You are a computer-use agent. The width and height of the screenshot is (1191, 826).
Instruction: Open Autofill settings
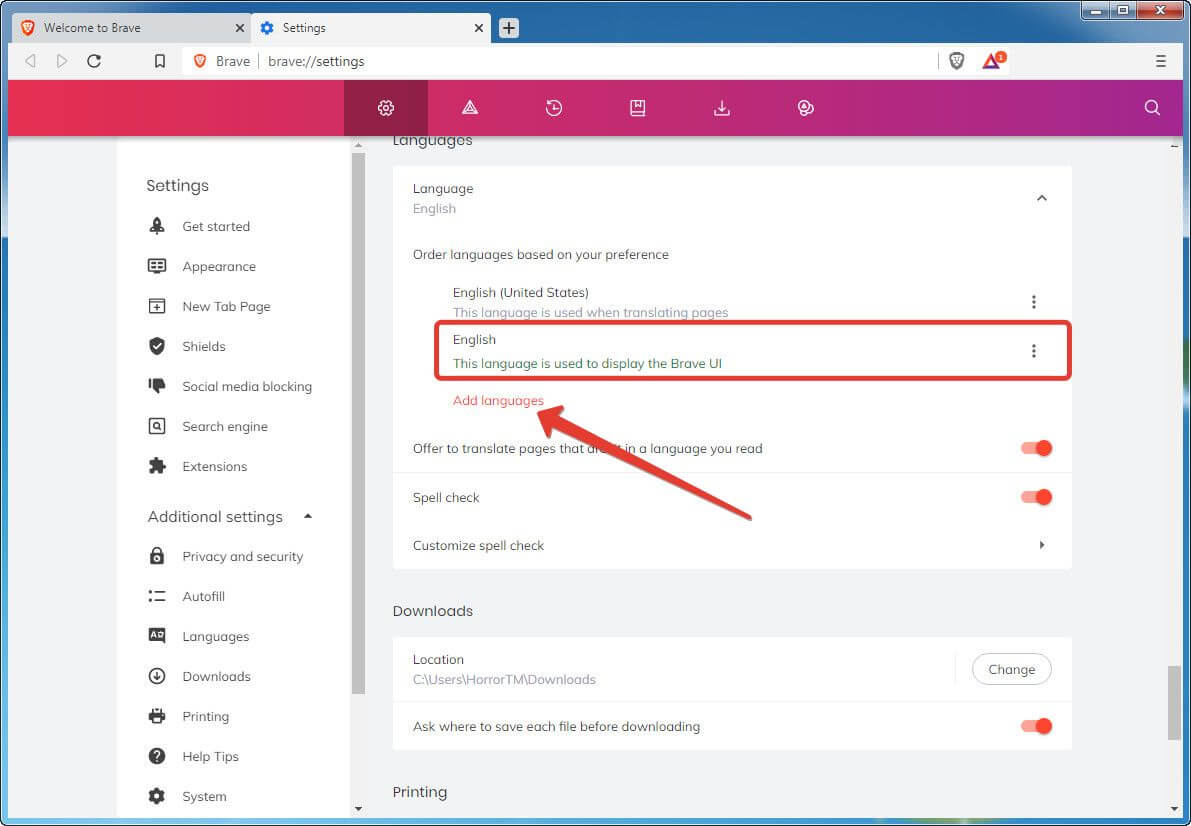(204, 597)
